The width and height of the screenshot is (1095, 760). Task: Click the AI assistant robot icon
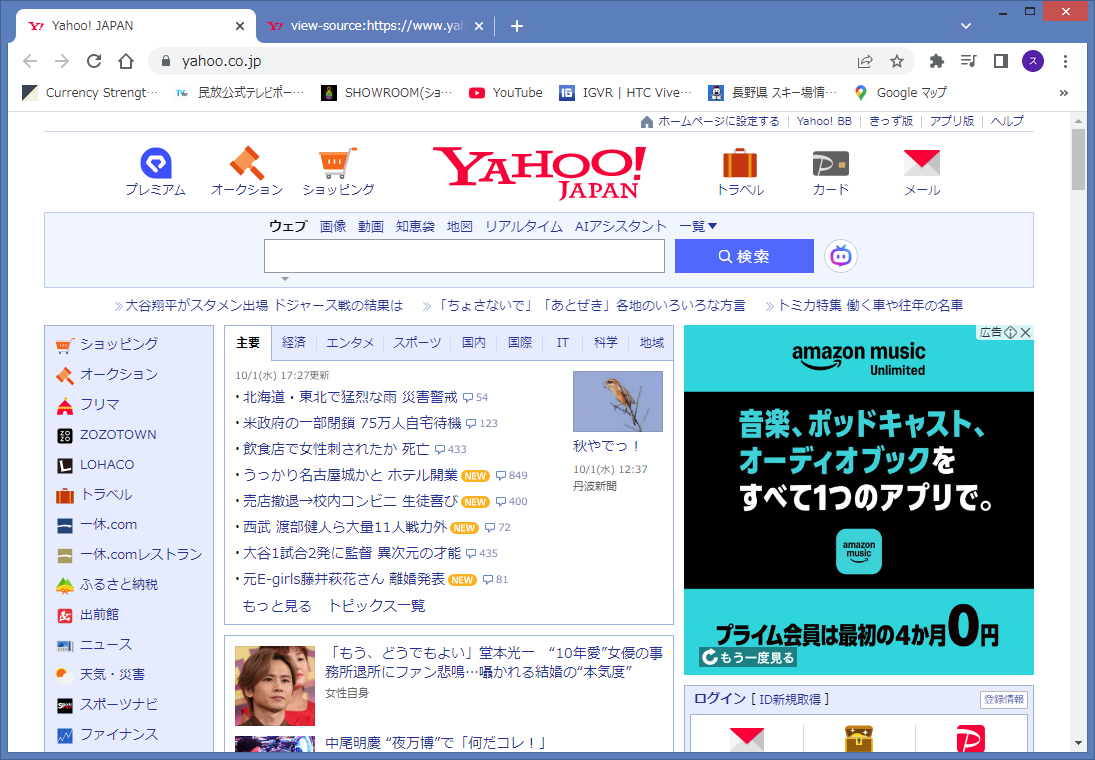tap(841, 256)
